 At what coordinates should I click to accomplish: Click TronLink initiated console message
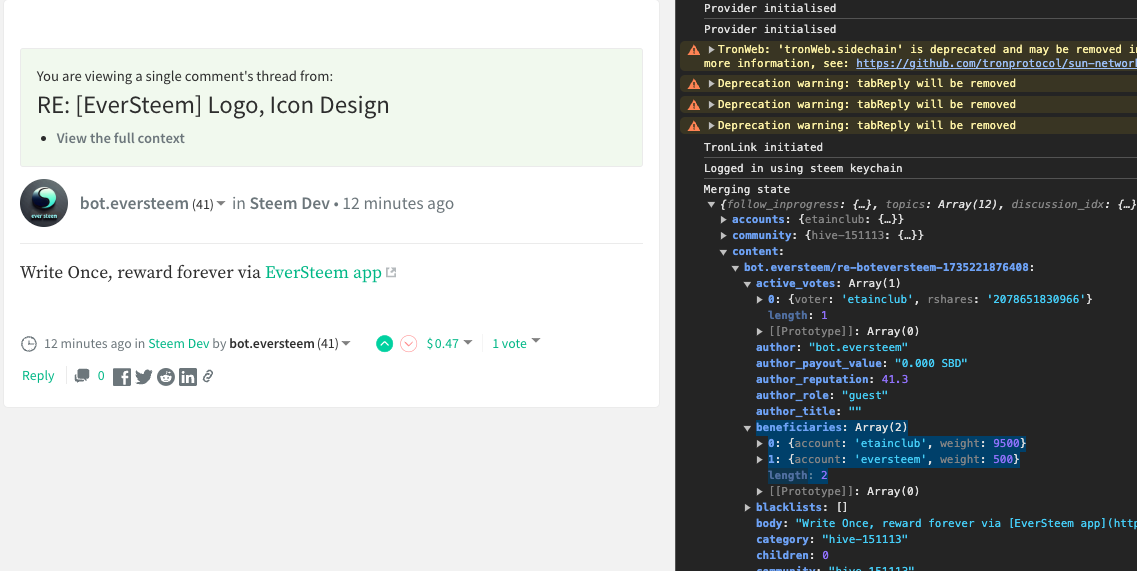point(763,147)
